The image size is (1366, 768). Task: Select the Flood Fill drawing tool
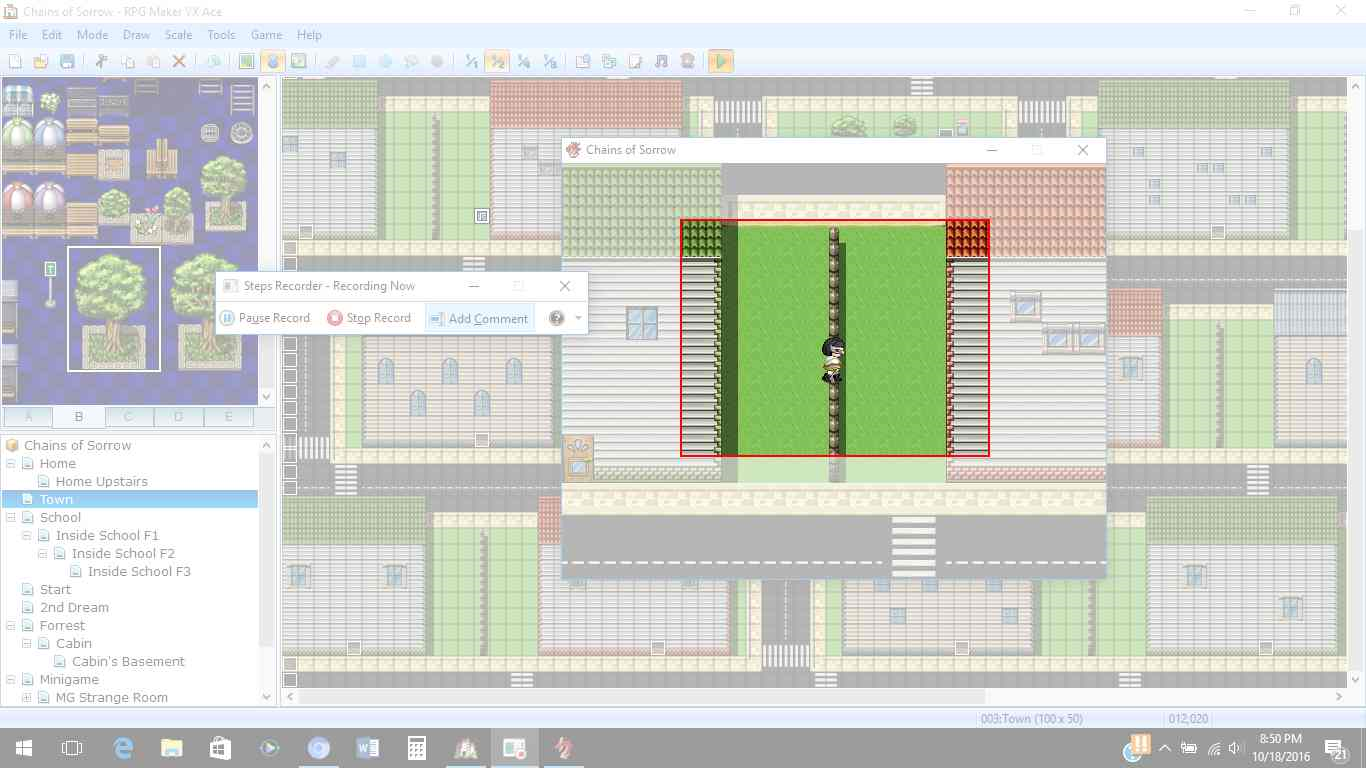(411, 61)
